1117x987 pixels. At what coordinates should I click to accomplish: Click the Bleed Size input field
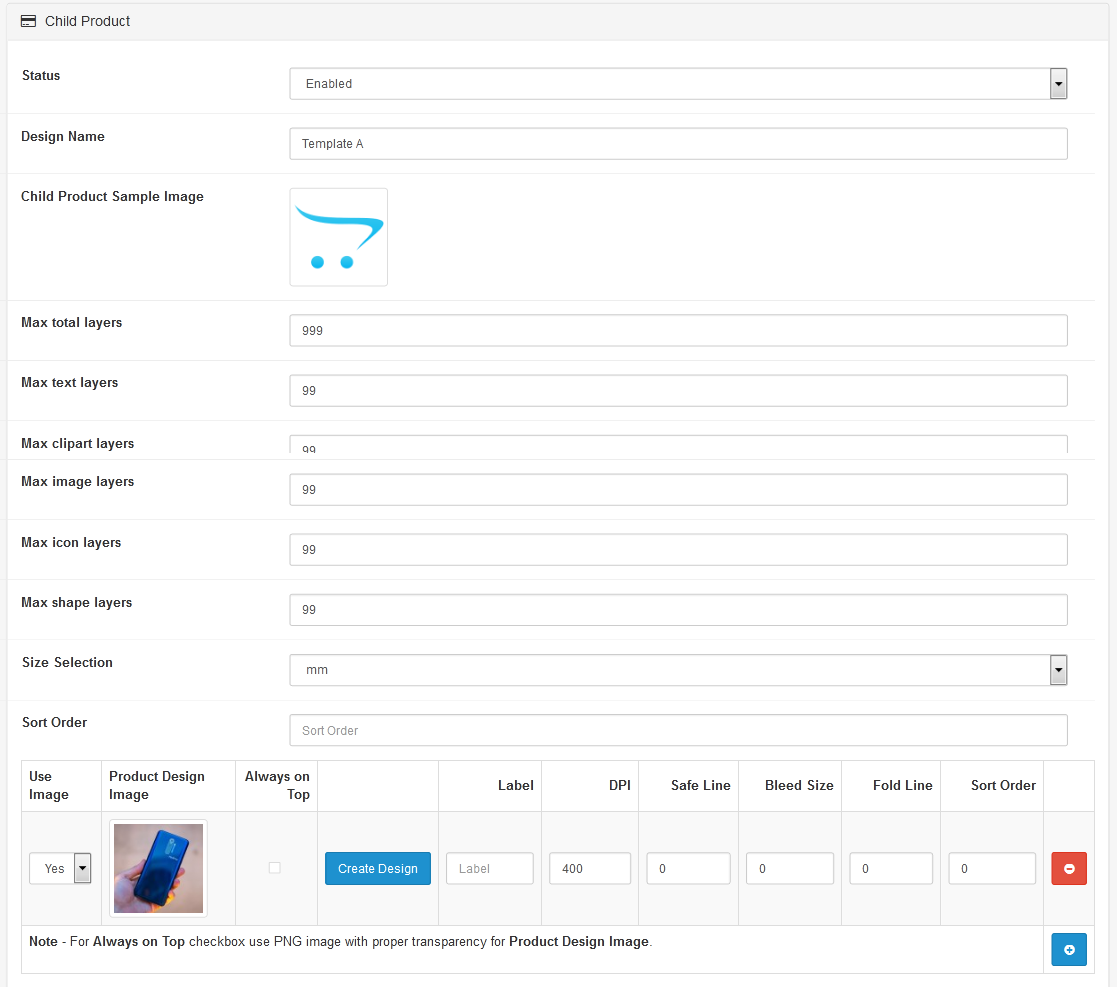pyautogui.click(x=790, y=868)
